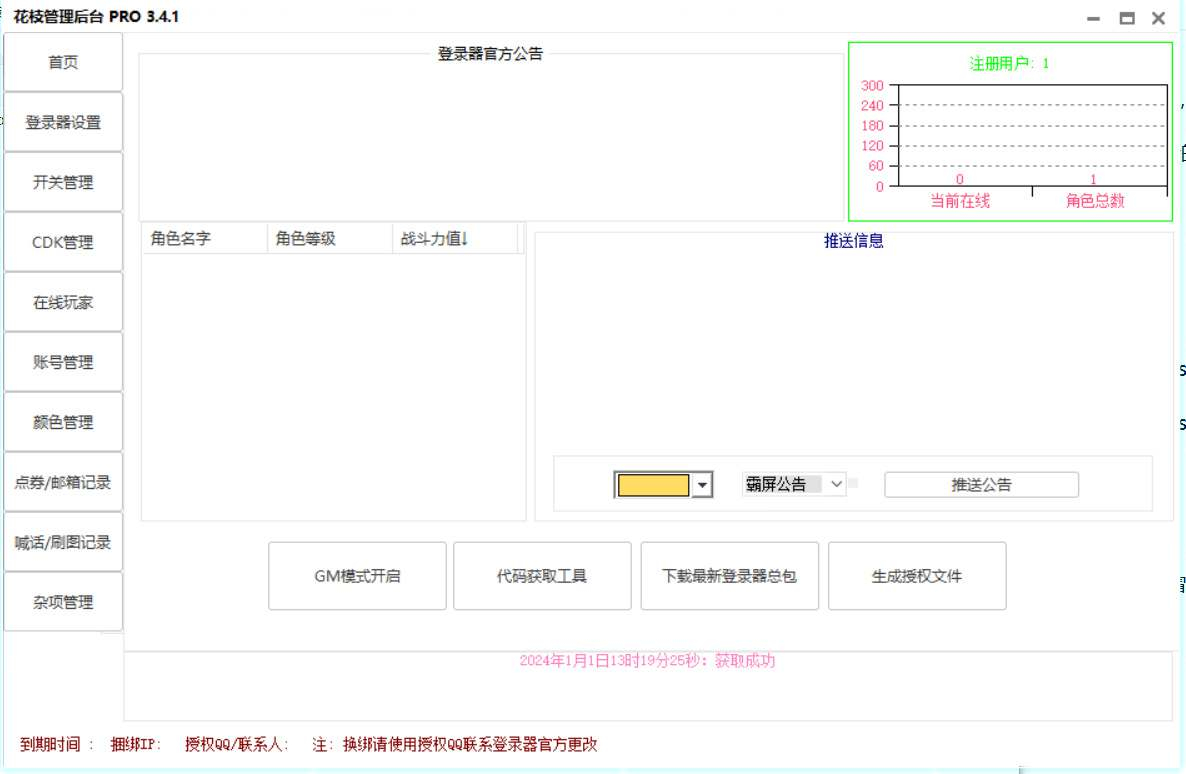Screen dimensions: 1186x774
Task: Select the CDK管理 sidebar item
Action: (63, 242)
